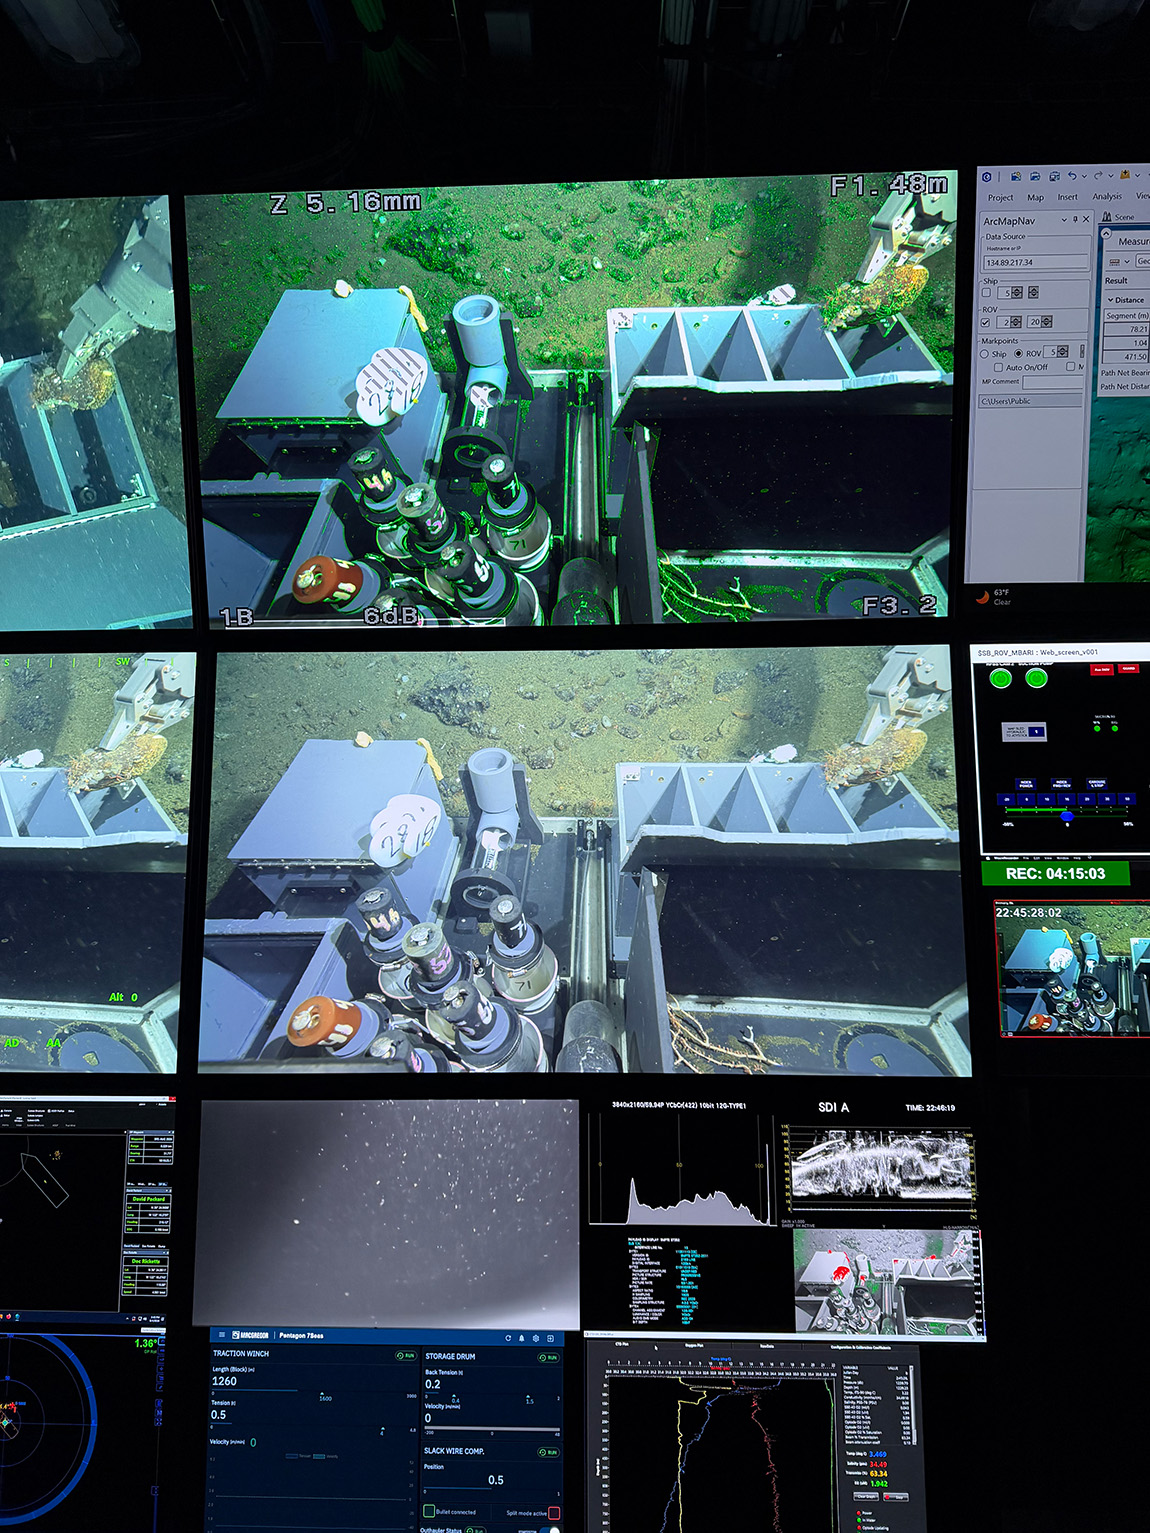Viewport: 1150px width, 1533px height.
Task: Click the MP Comment input field
Action: [x=1053, y=382]
